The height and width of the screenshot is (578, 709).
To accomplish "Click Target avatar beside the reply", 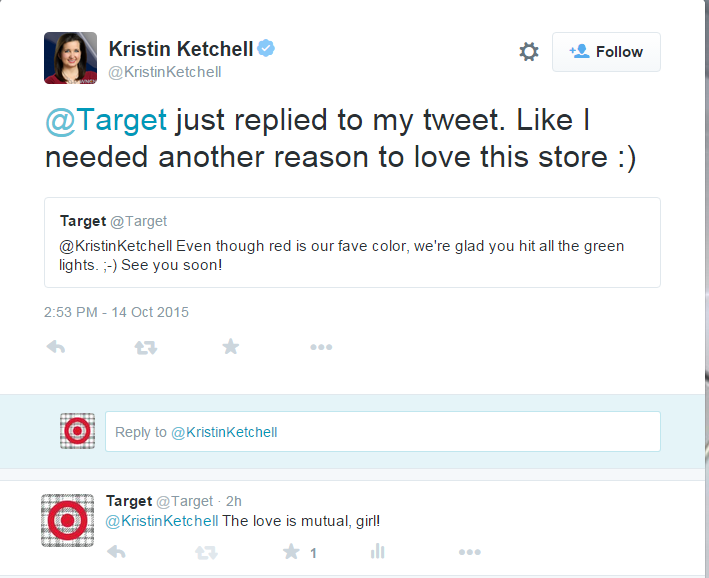I will 68,520.
